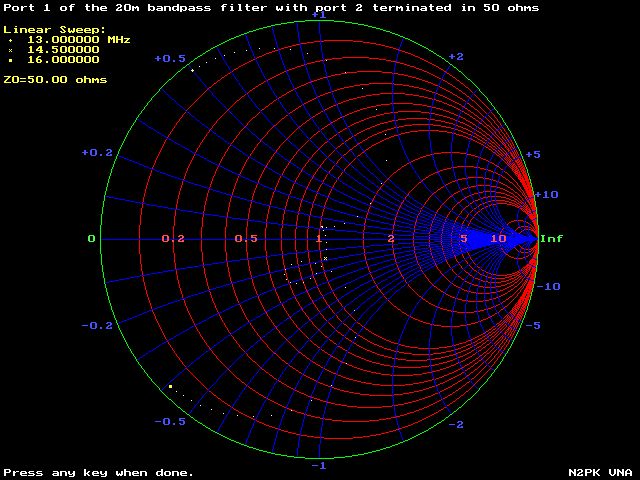Click the N2PK VNA label
Image resolution: width=640 pixels, height=480 pixels.
coord(600,472)
